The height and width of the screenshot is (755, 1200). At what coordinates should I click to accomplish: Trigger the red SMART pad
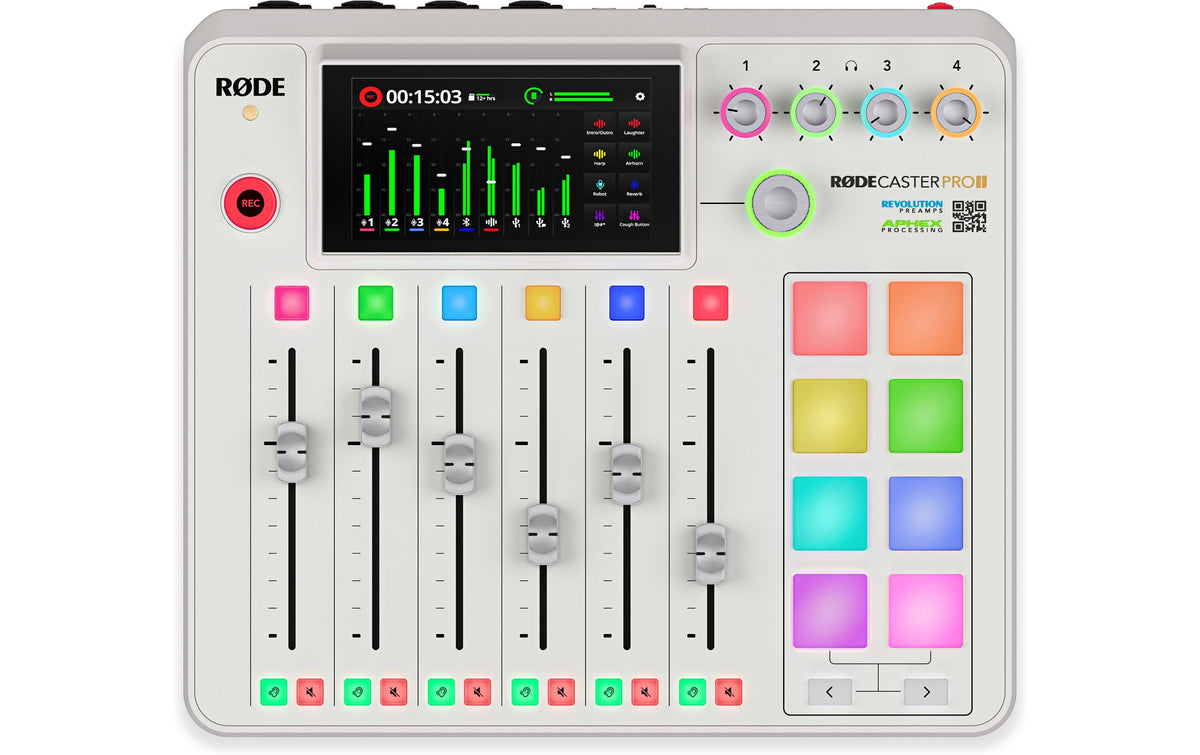[830, 318]
